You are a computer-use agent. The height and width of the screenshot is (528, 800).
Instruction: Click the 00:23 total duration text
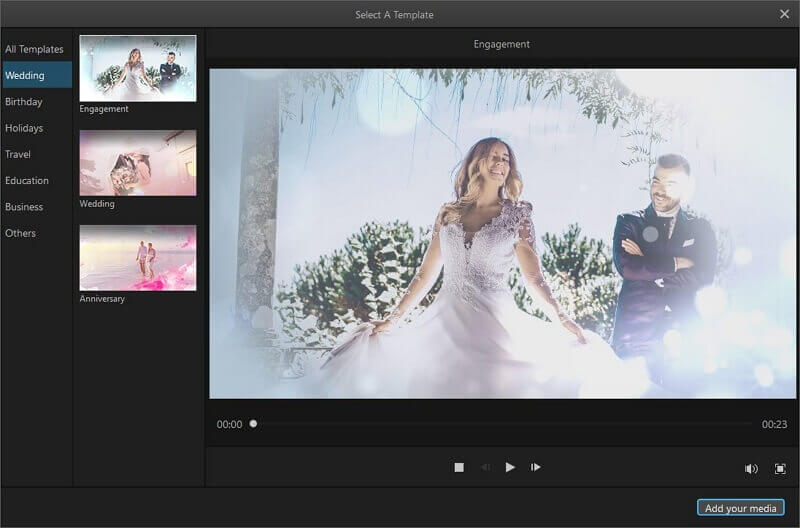[774, 424]
